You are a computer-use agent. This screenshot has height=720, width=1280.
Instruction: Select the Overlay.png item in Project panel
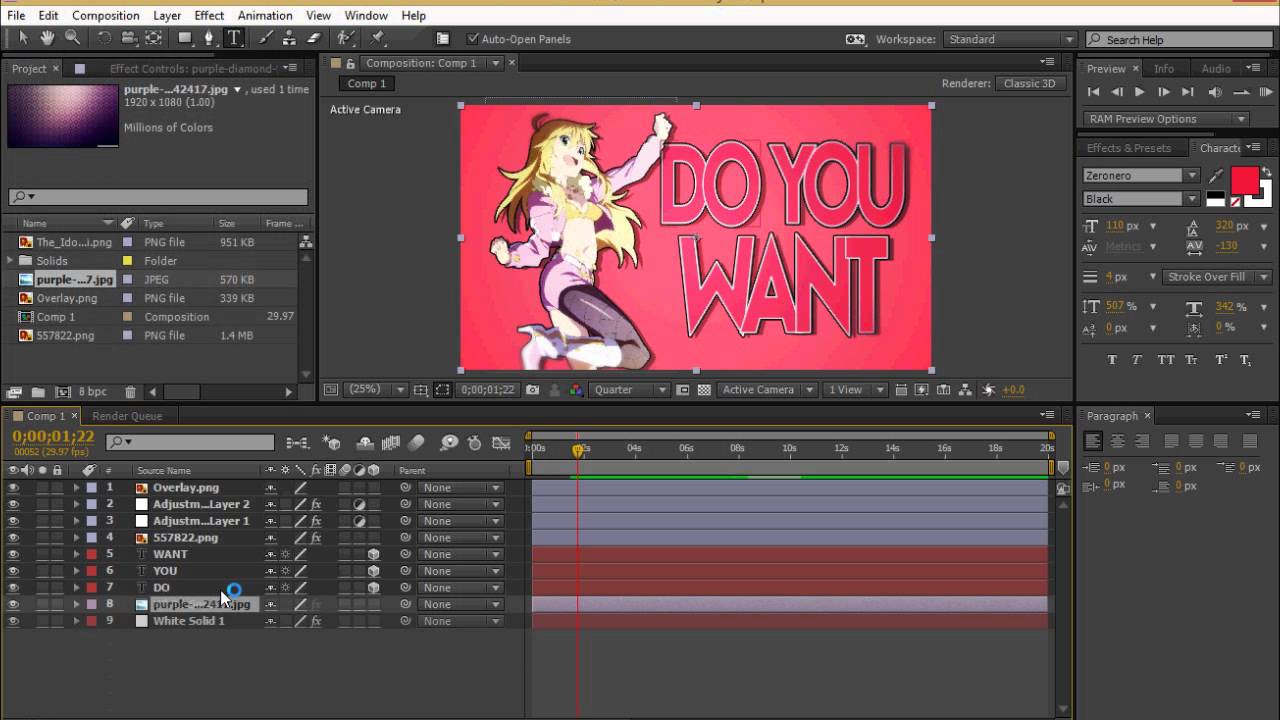(67, 298)
